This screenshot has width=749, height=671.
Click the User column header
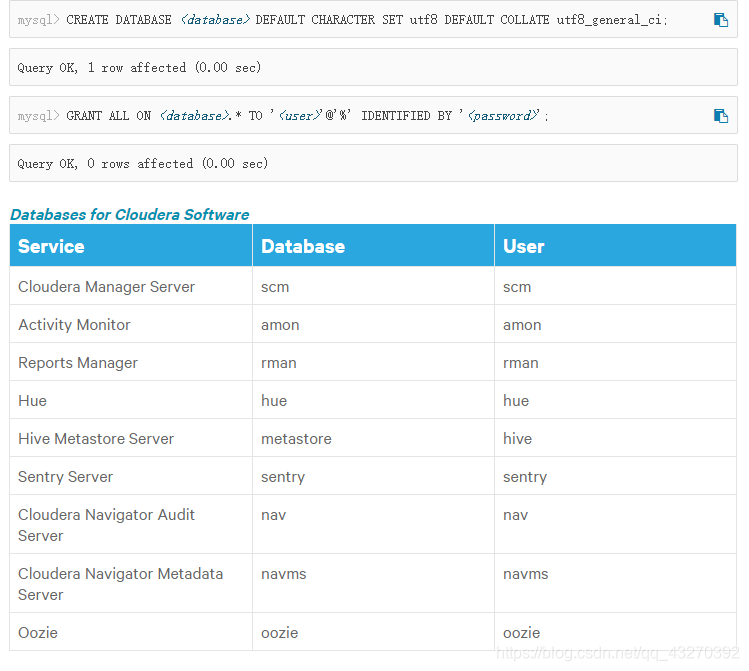coord(615,245)
